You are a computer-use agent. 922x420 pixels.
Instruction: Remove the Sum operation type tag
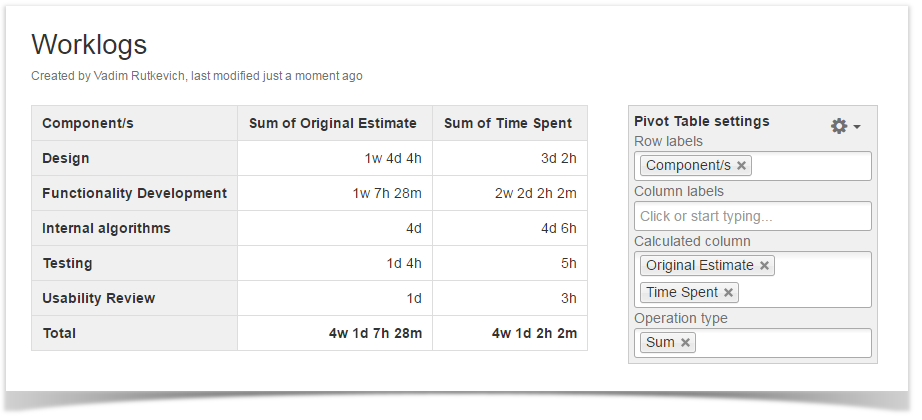click(x=686, y=343)
